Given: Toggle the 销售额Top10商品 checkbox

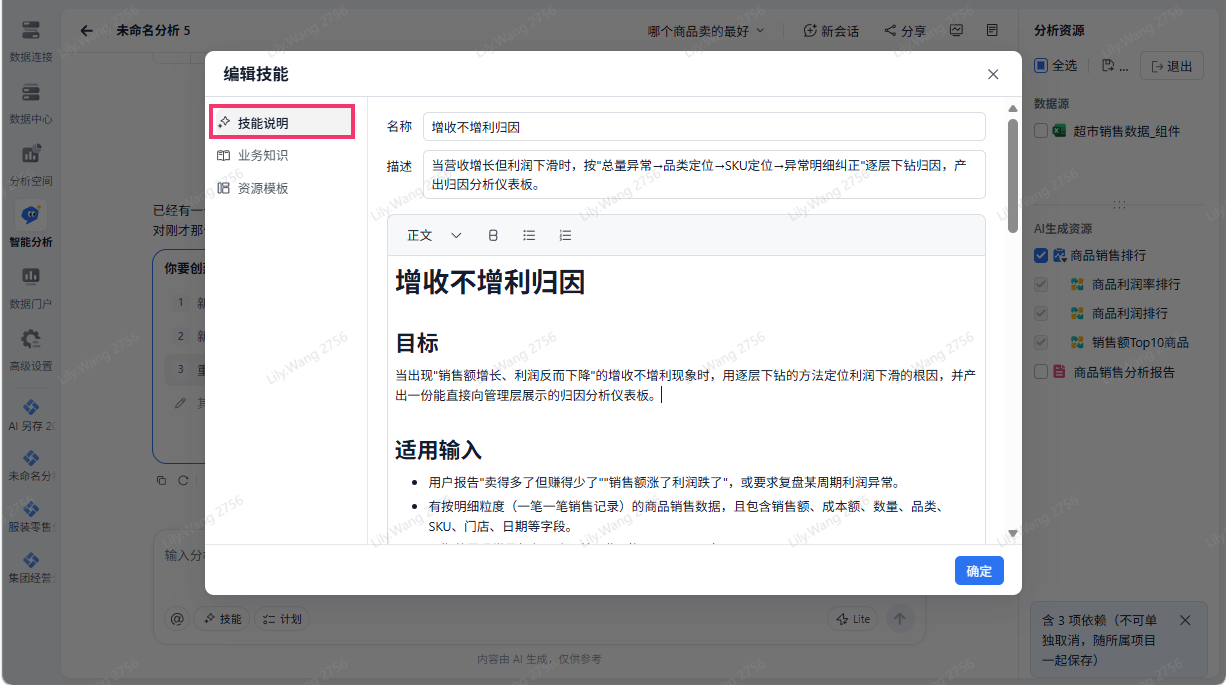Looking at the screenshot, I should click(1041, 342).
